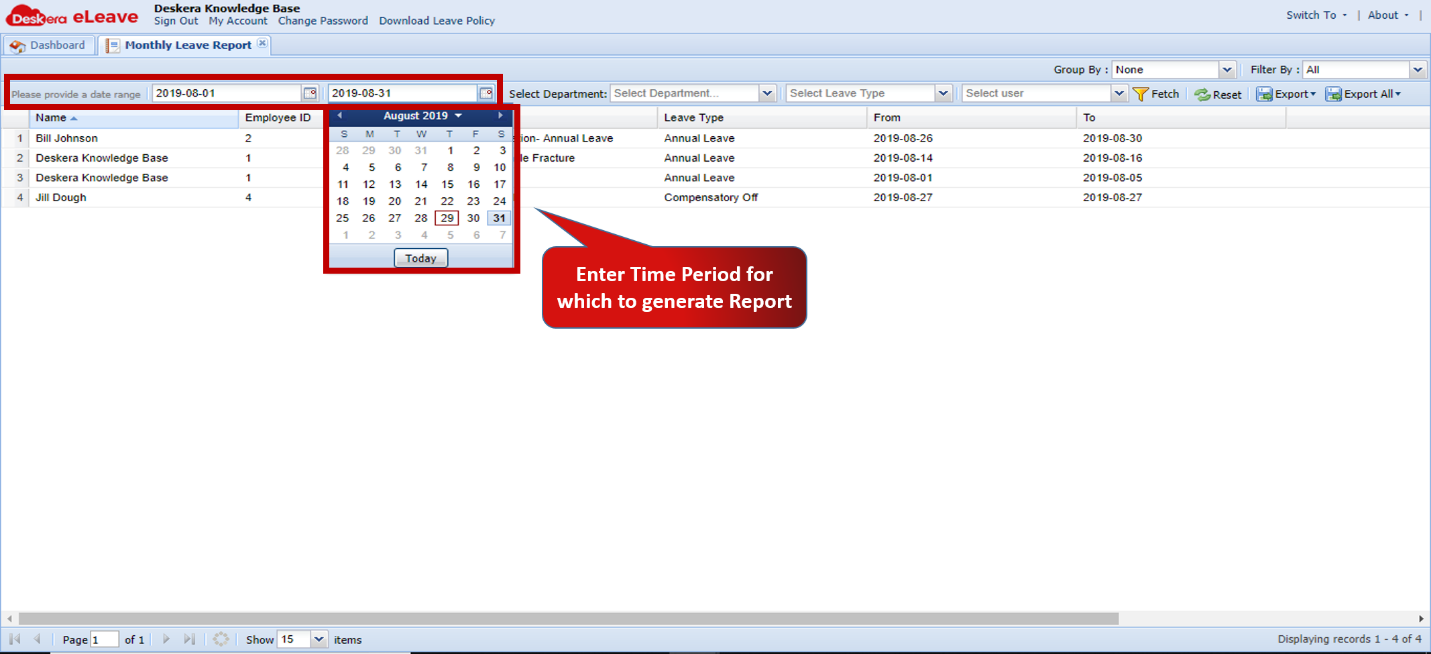Image resolution: width=1431 pixels, height=654 pixels.
Task: Click the Change Password link
Action: 323,21
